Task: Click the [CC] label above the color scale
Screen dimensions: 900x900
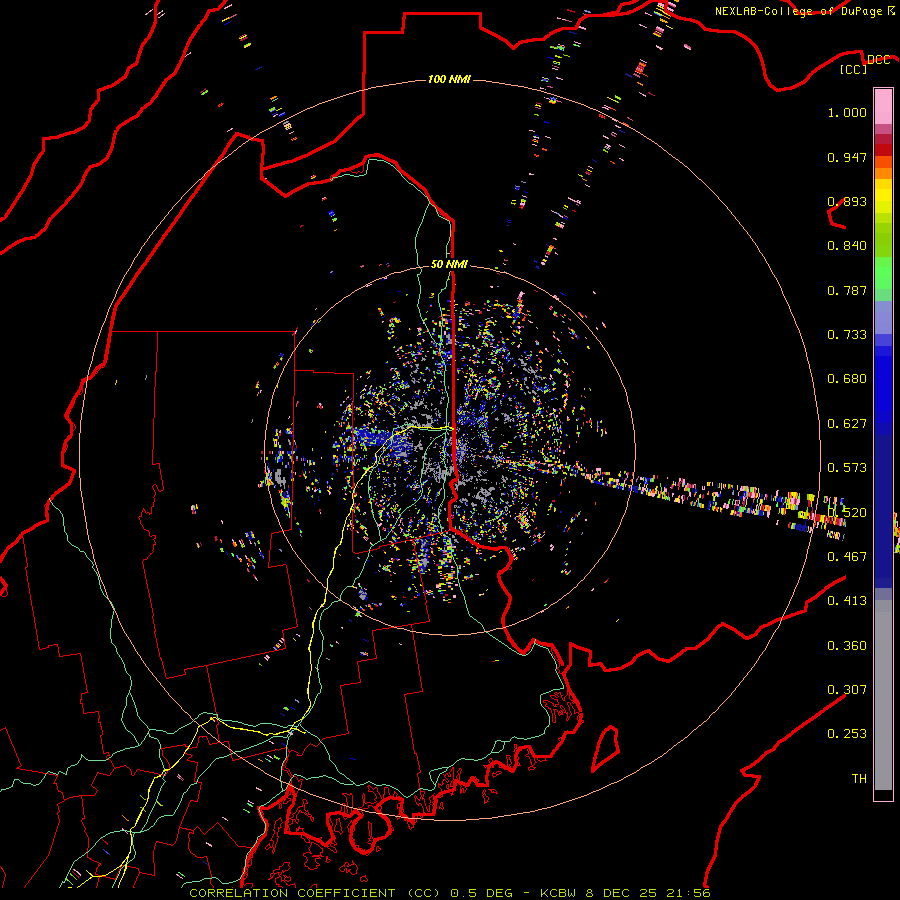Action: click(x=853, y=69)
